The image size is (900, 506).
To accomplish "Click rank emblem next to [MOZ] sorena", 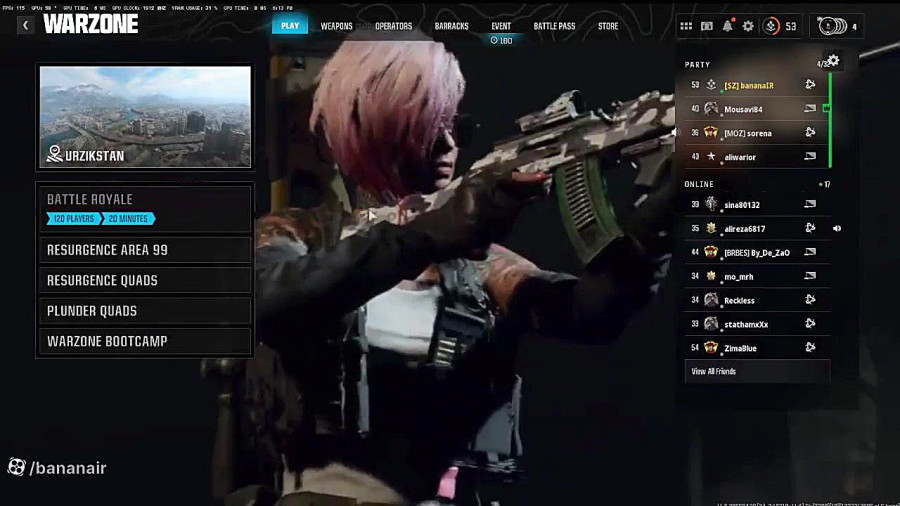I will 711,133.
